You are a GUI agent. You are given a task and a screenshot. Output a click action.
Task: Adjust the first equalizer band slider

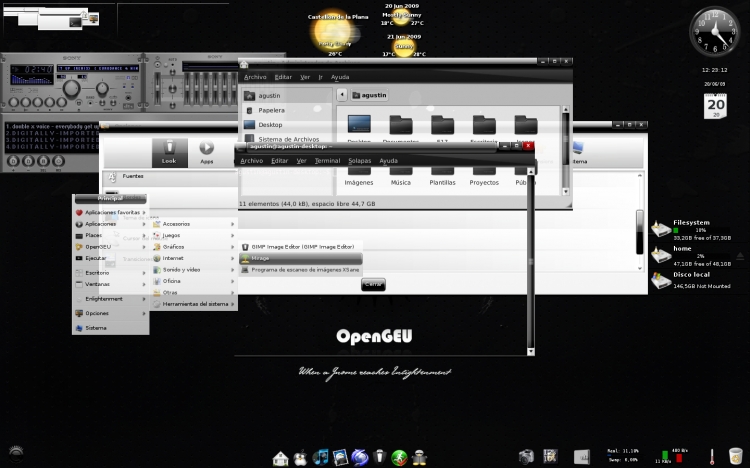point(188,89)
